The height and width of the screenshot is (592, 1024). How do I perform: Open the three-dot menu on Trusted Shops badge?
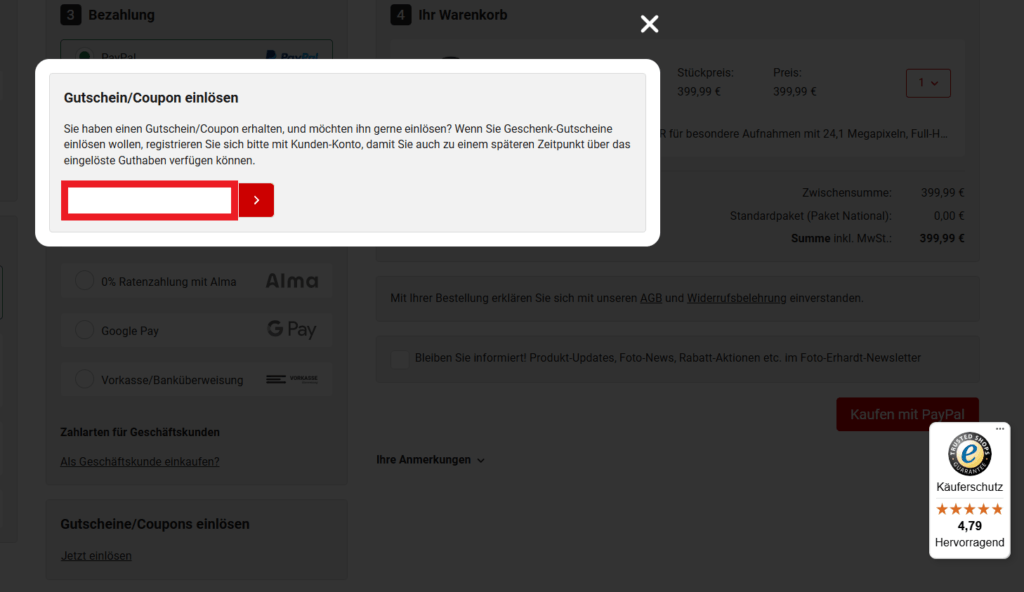[999, 430]
